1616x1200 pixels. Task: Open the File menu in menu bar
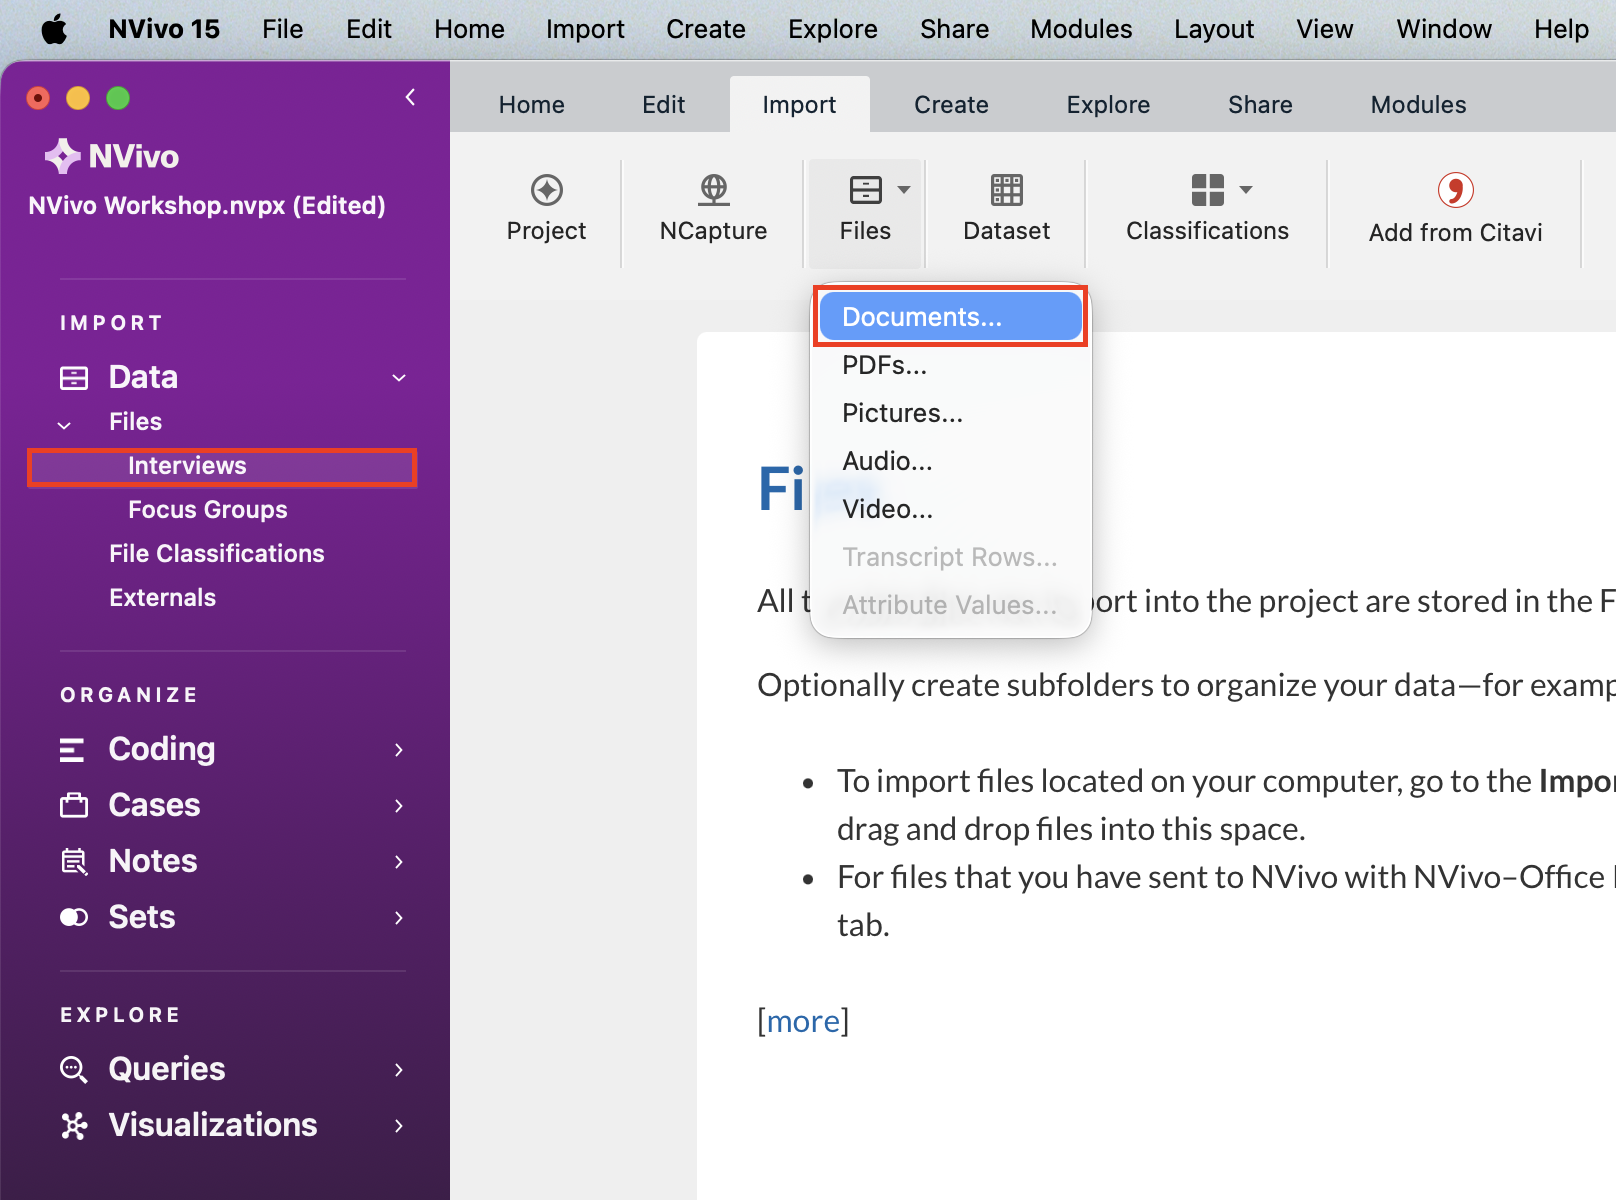[283, 29]
